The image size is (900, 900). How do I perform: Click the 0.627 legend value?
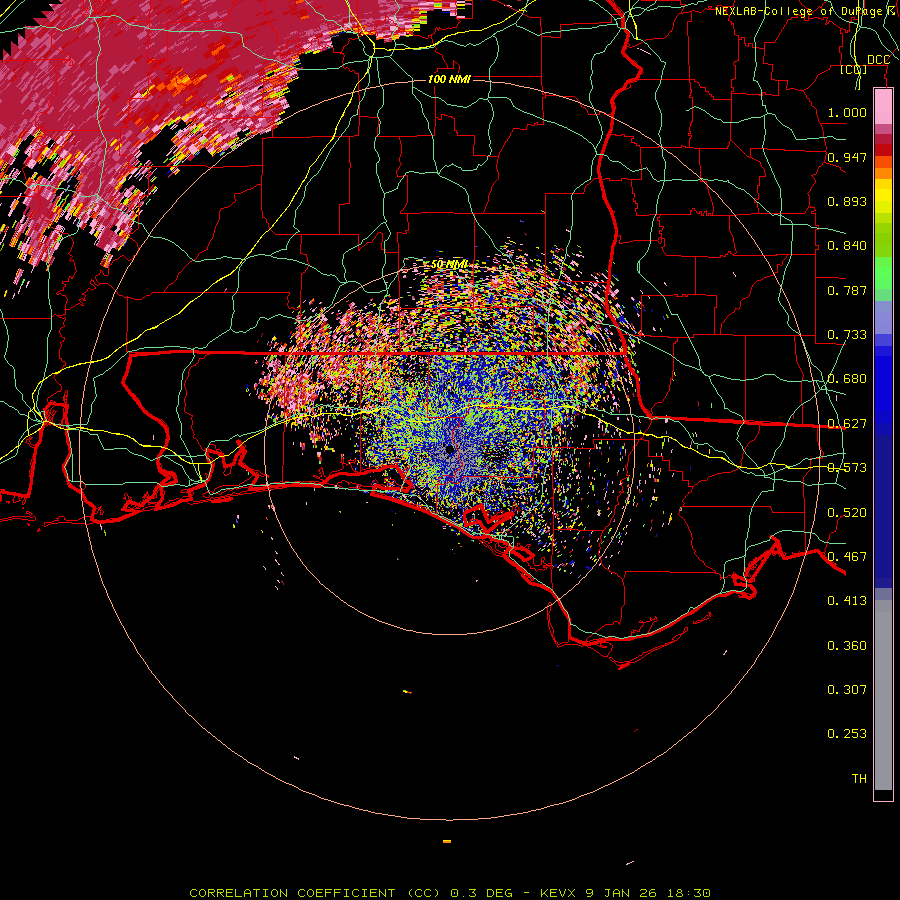[847, 424]
